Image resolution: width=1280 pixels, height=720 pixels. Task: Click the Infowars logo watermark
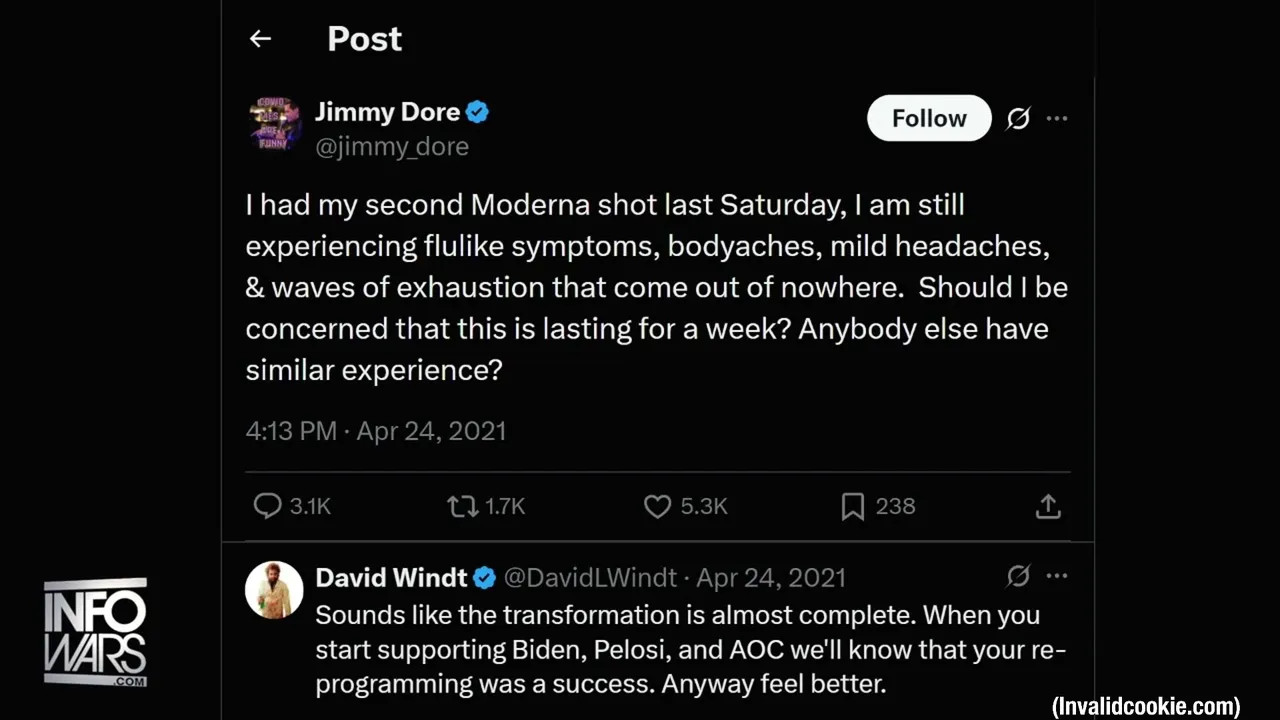click(x=96, y=632)
